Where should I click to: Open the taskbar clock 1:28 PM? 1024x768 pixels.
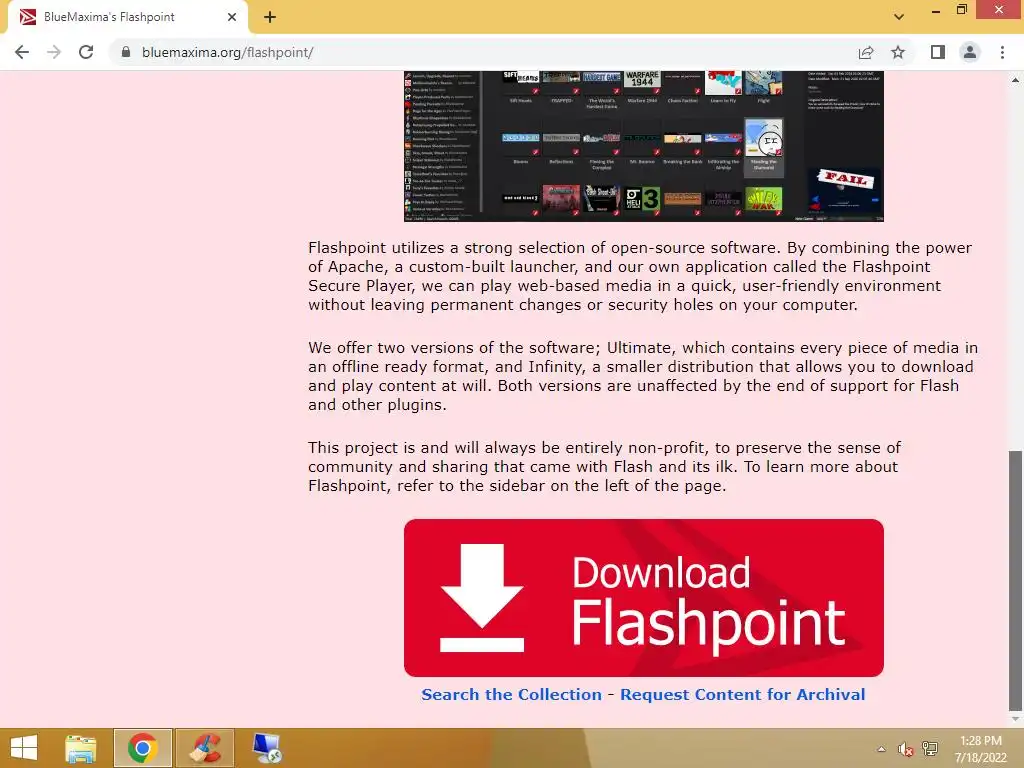980,749
